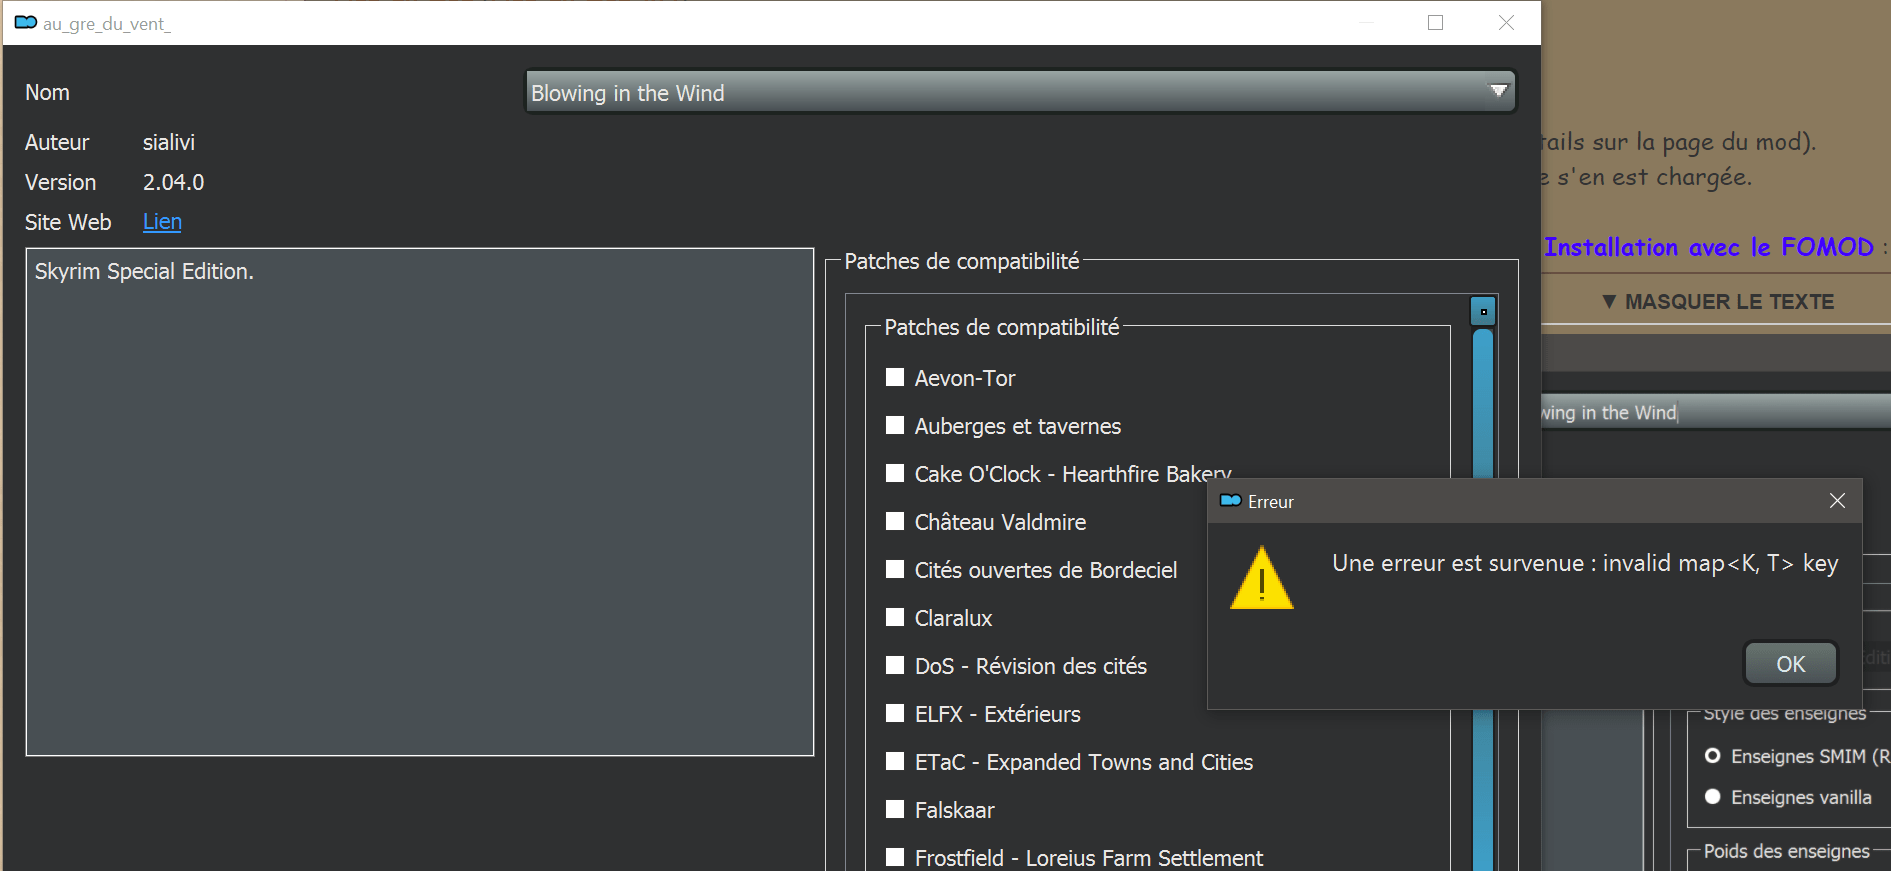Collapse the MASQUER LE TEXTE section
Viewport: 1891px width, 871px height.
coord(1718,302)
